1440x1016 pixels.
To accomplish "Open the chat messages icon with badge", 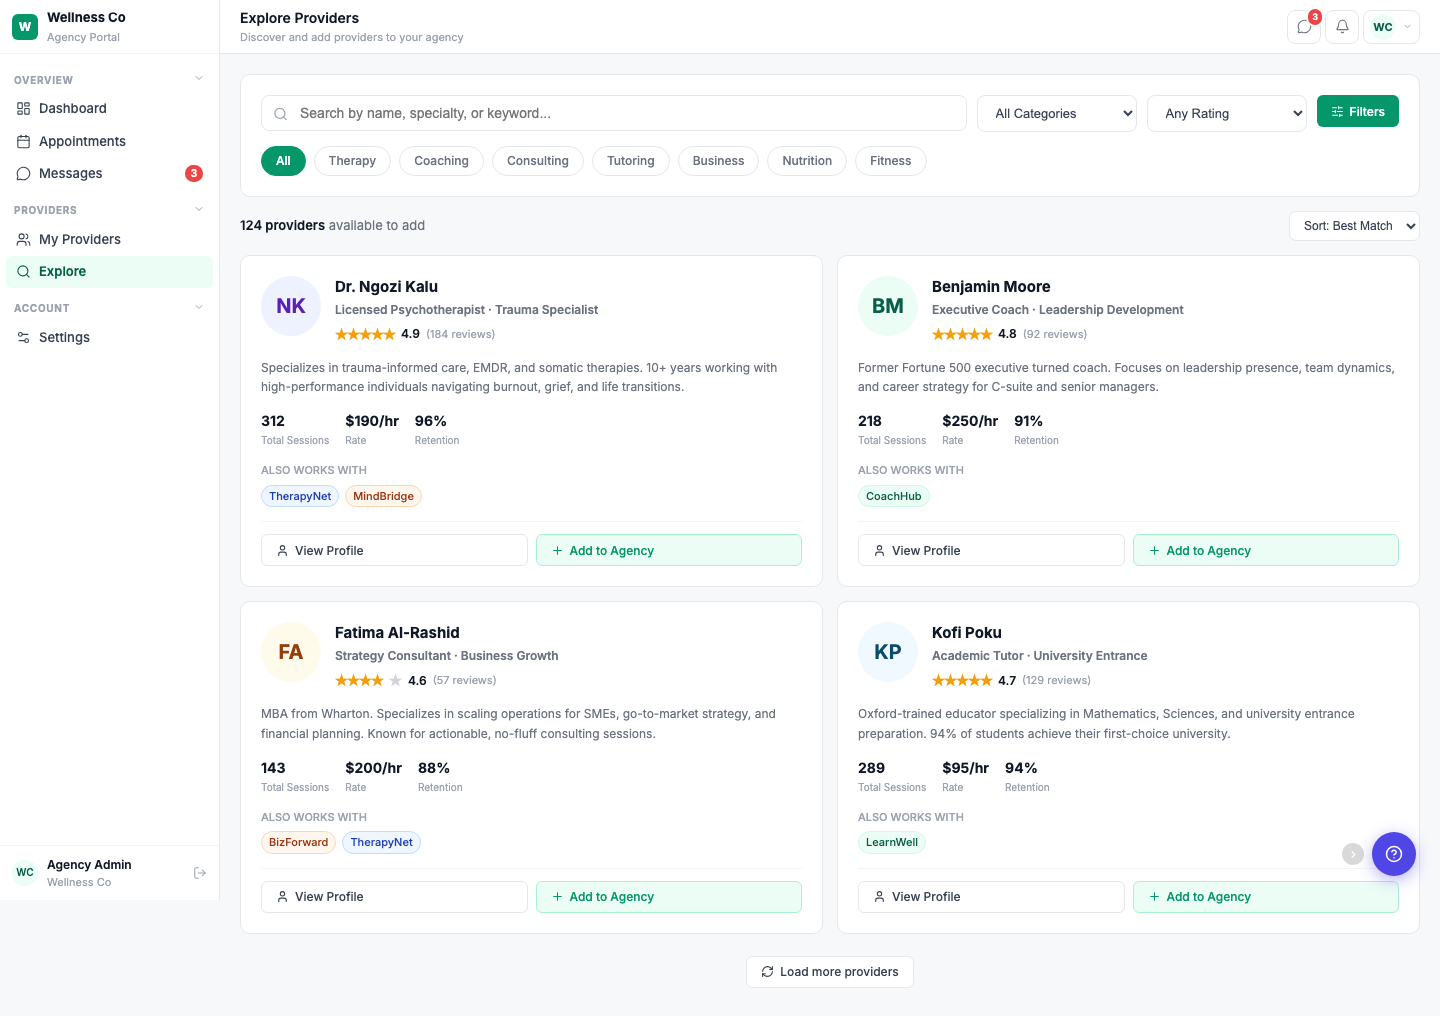I will 1303,27.
